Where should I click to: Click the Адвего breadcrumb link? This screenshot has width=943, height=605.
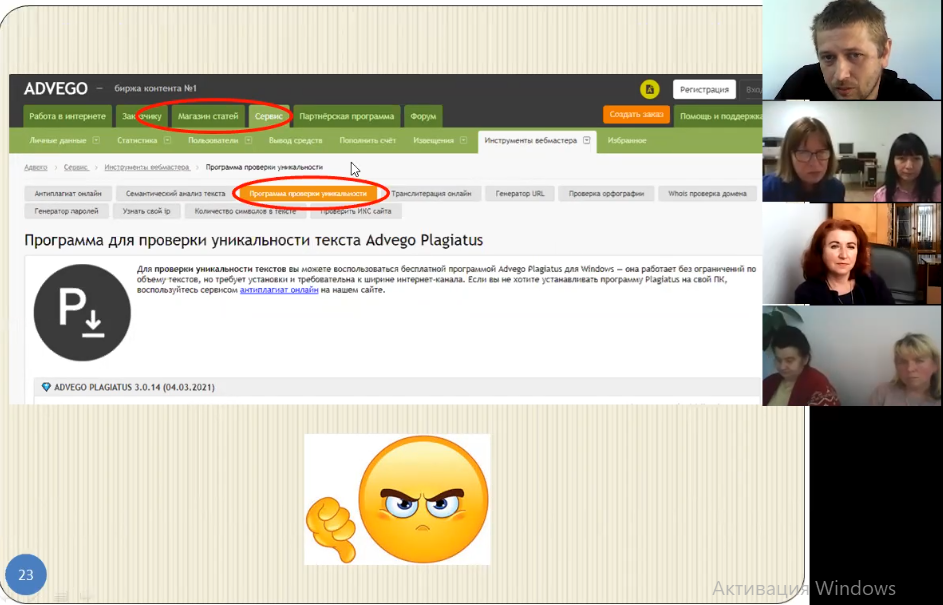[35, 167]
